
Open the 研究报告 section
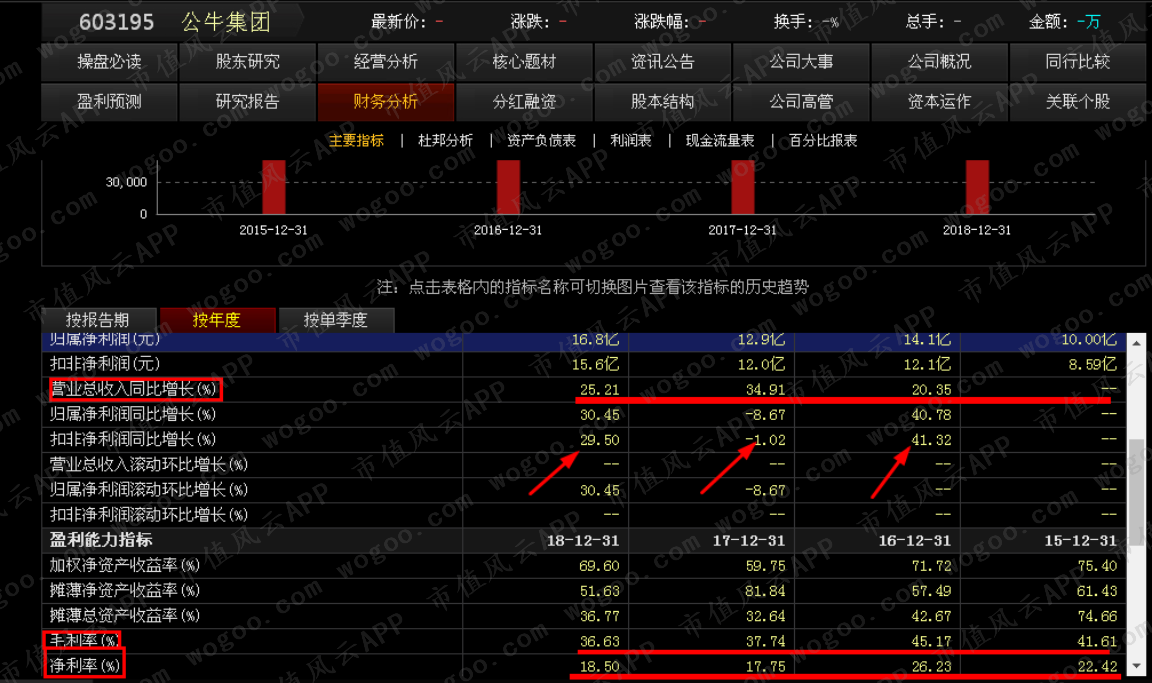(x=248, y=101)
